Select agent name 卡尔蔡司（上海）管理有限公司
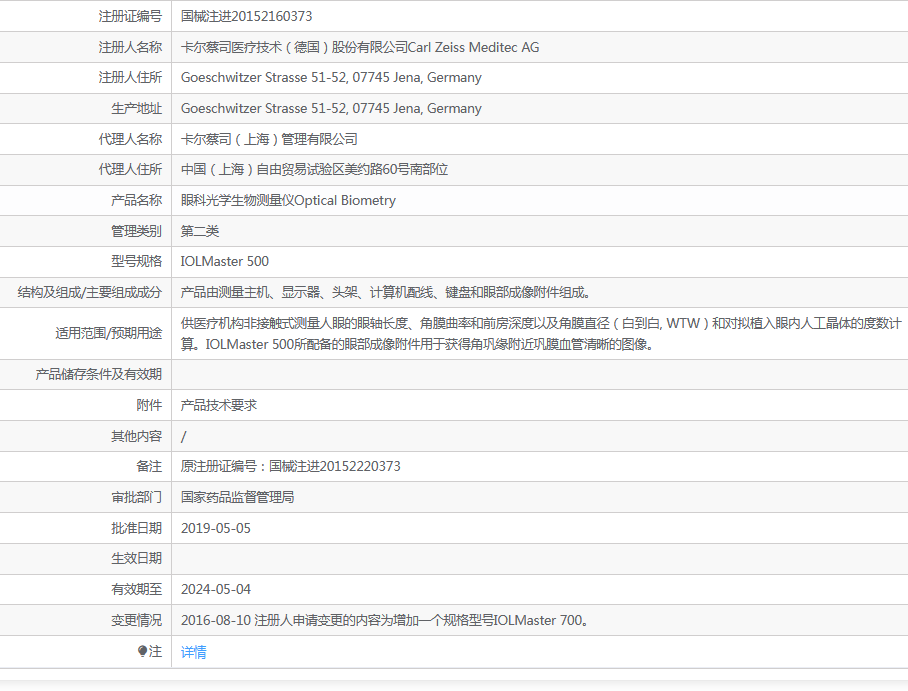Screen dimensions: 908x691 tap(269, 139)
